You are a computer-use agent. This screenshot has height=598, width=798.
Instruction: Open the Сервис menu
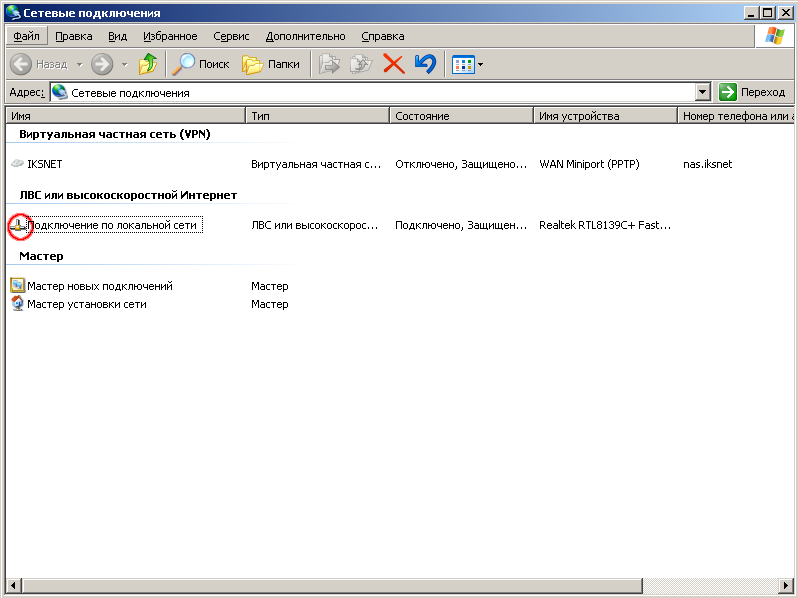(231, 36)
